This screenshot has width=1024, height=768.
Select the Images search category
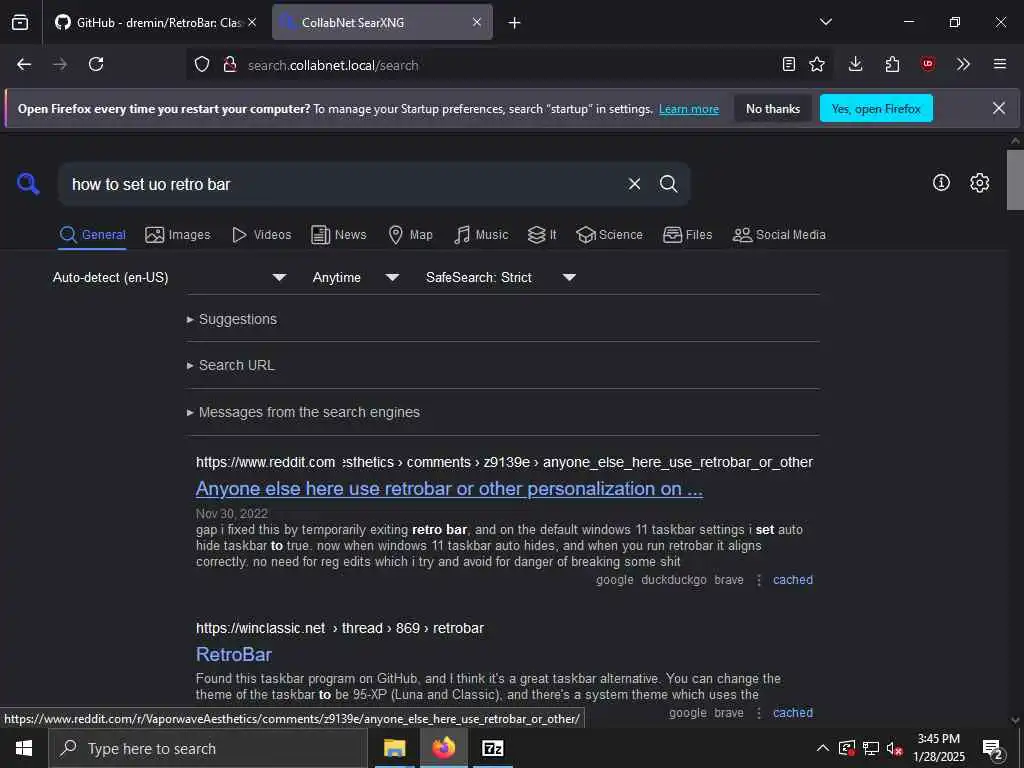pyautogui.click(x=178, y=235)
